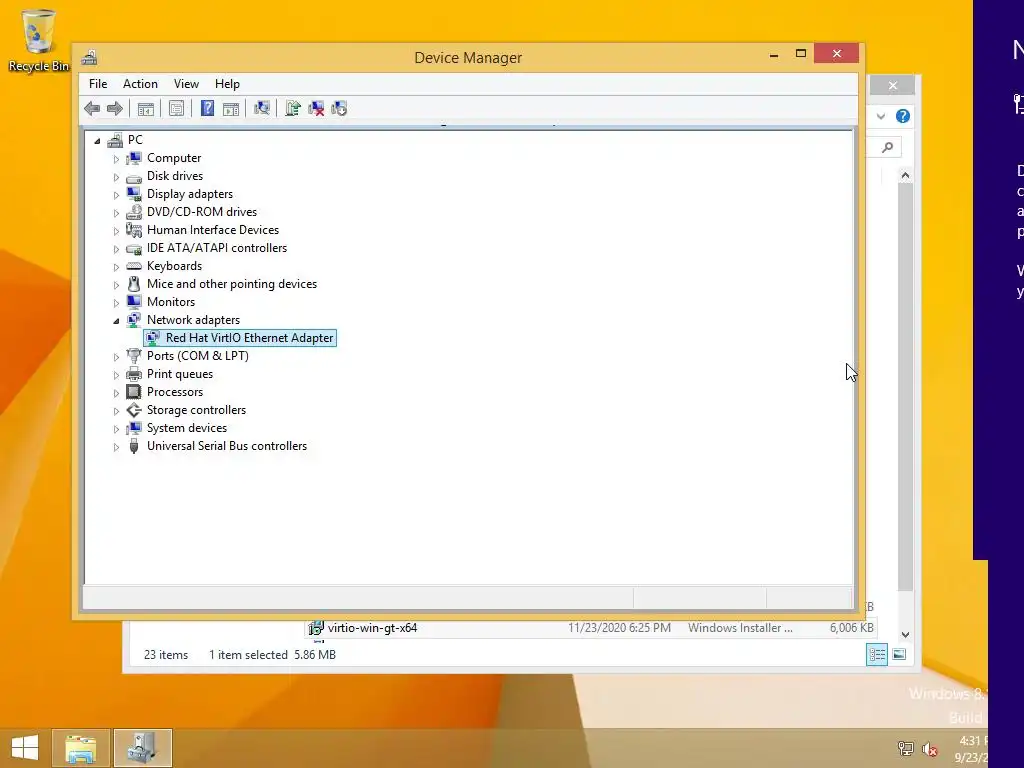This screenshot has height=768, width=1024.
Task: Expand the System devices node
Action: pyautogui.click(x=116, y=428)
